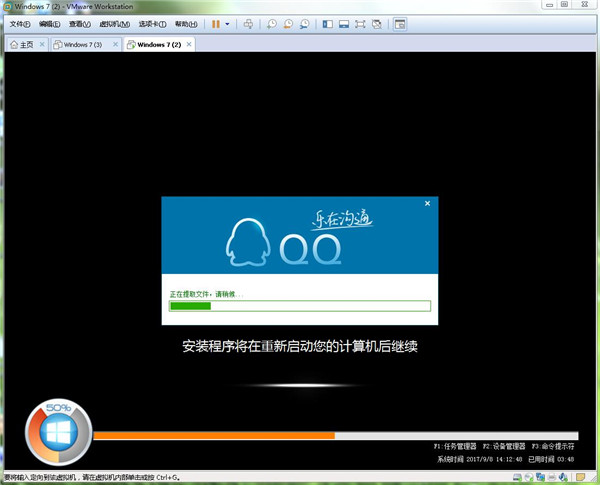The width and height of the screenshot is (600, 485).
Task: Click the console view icon in the toolbar
Action: pyautogui.click(x=400, y=24)
